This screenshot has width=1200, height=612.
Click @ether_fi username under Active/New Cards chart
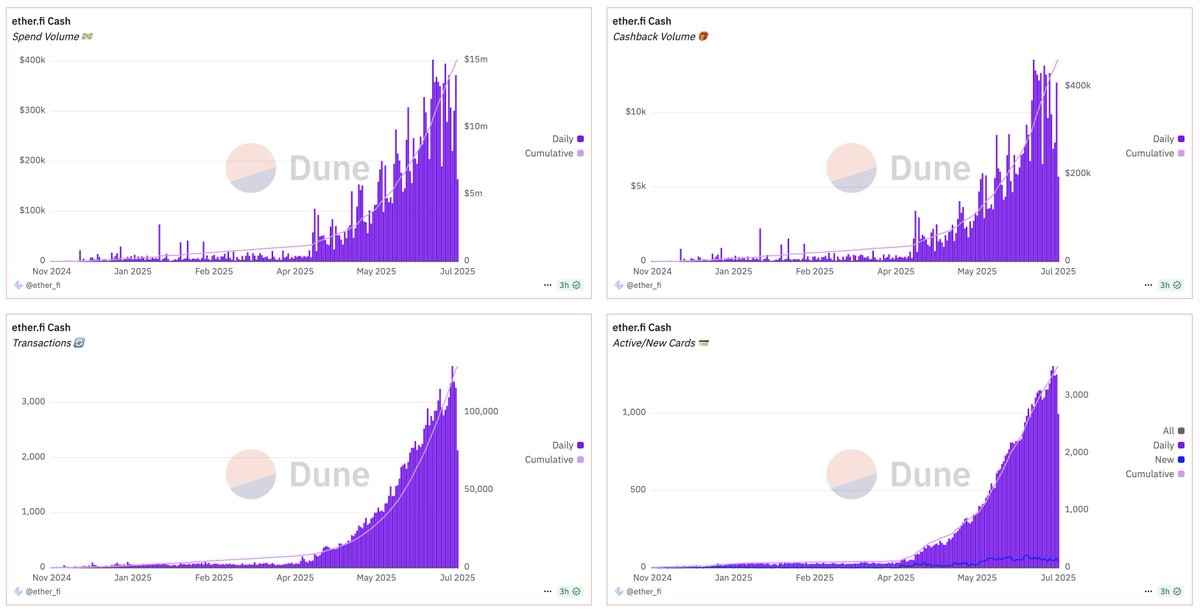642,592
